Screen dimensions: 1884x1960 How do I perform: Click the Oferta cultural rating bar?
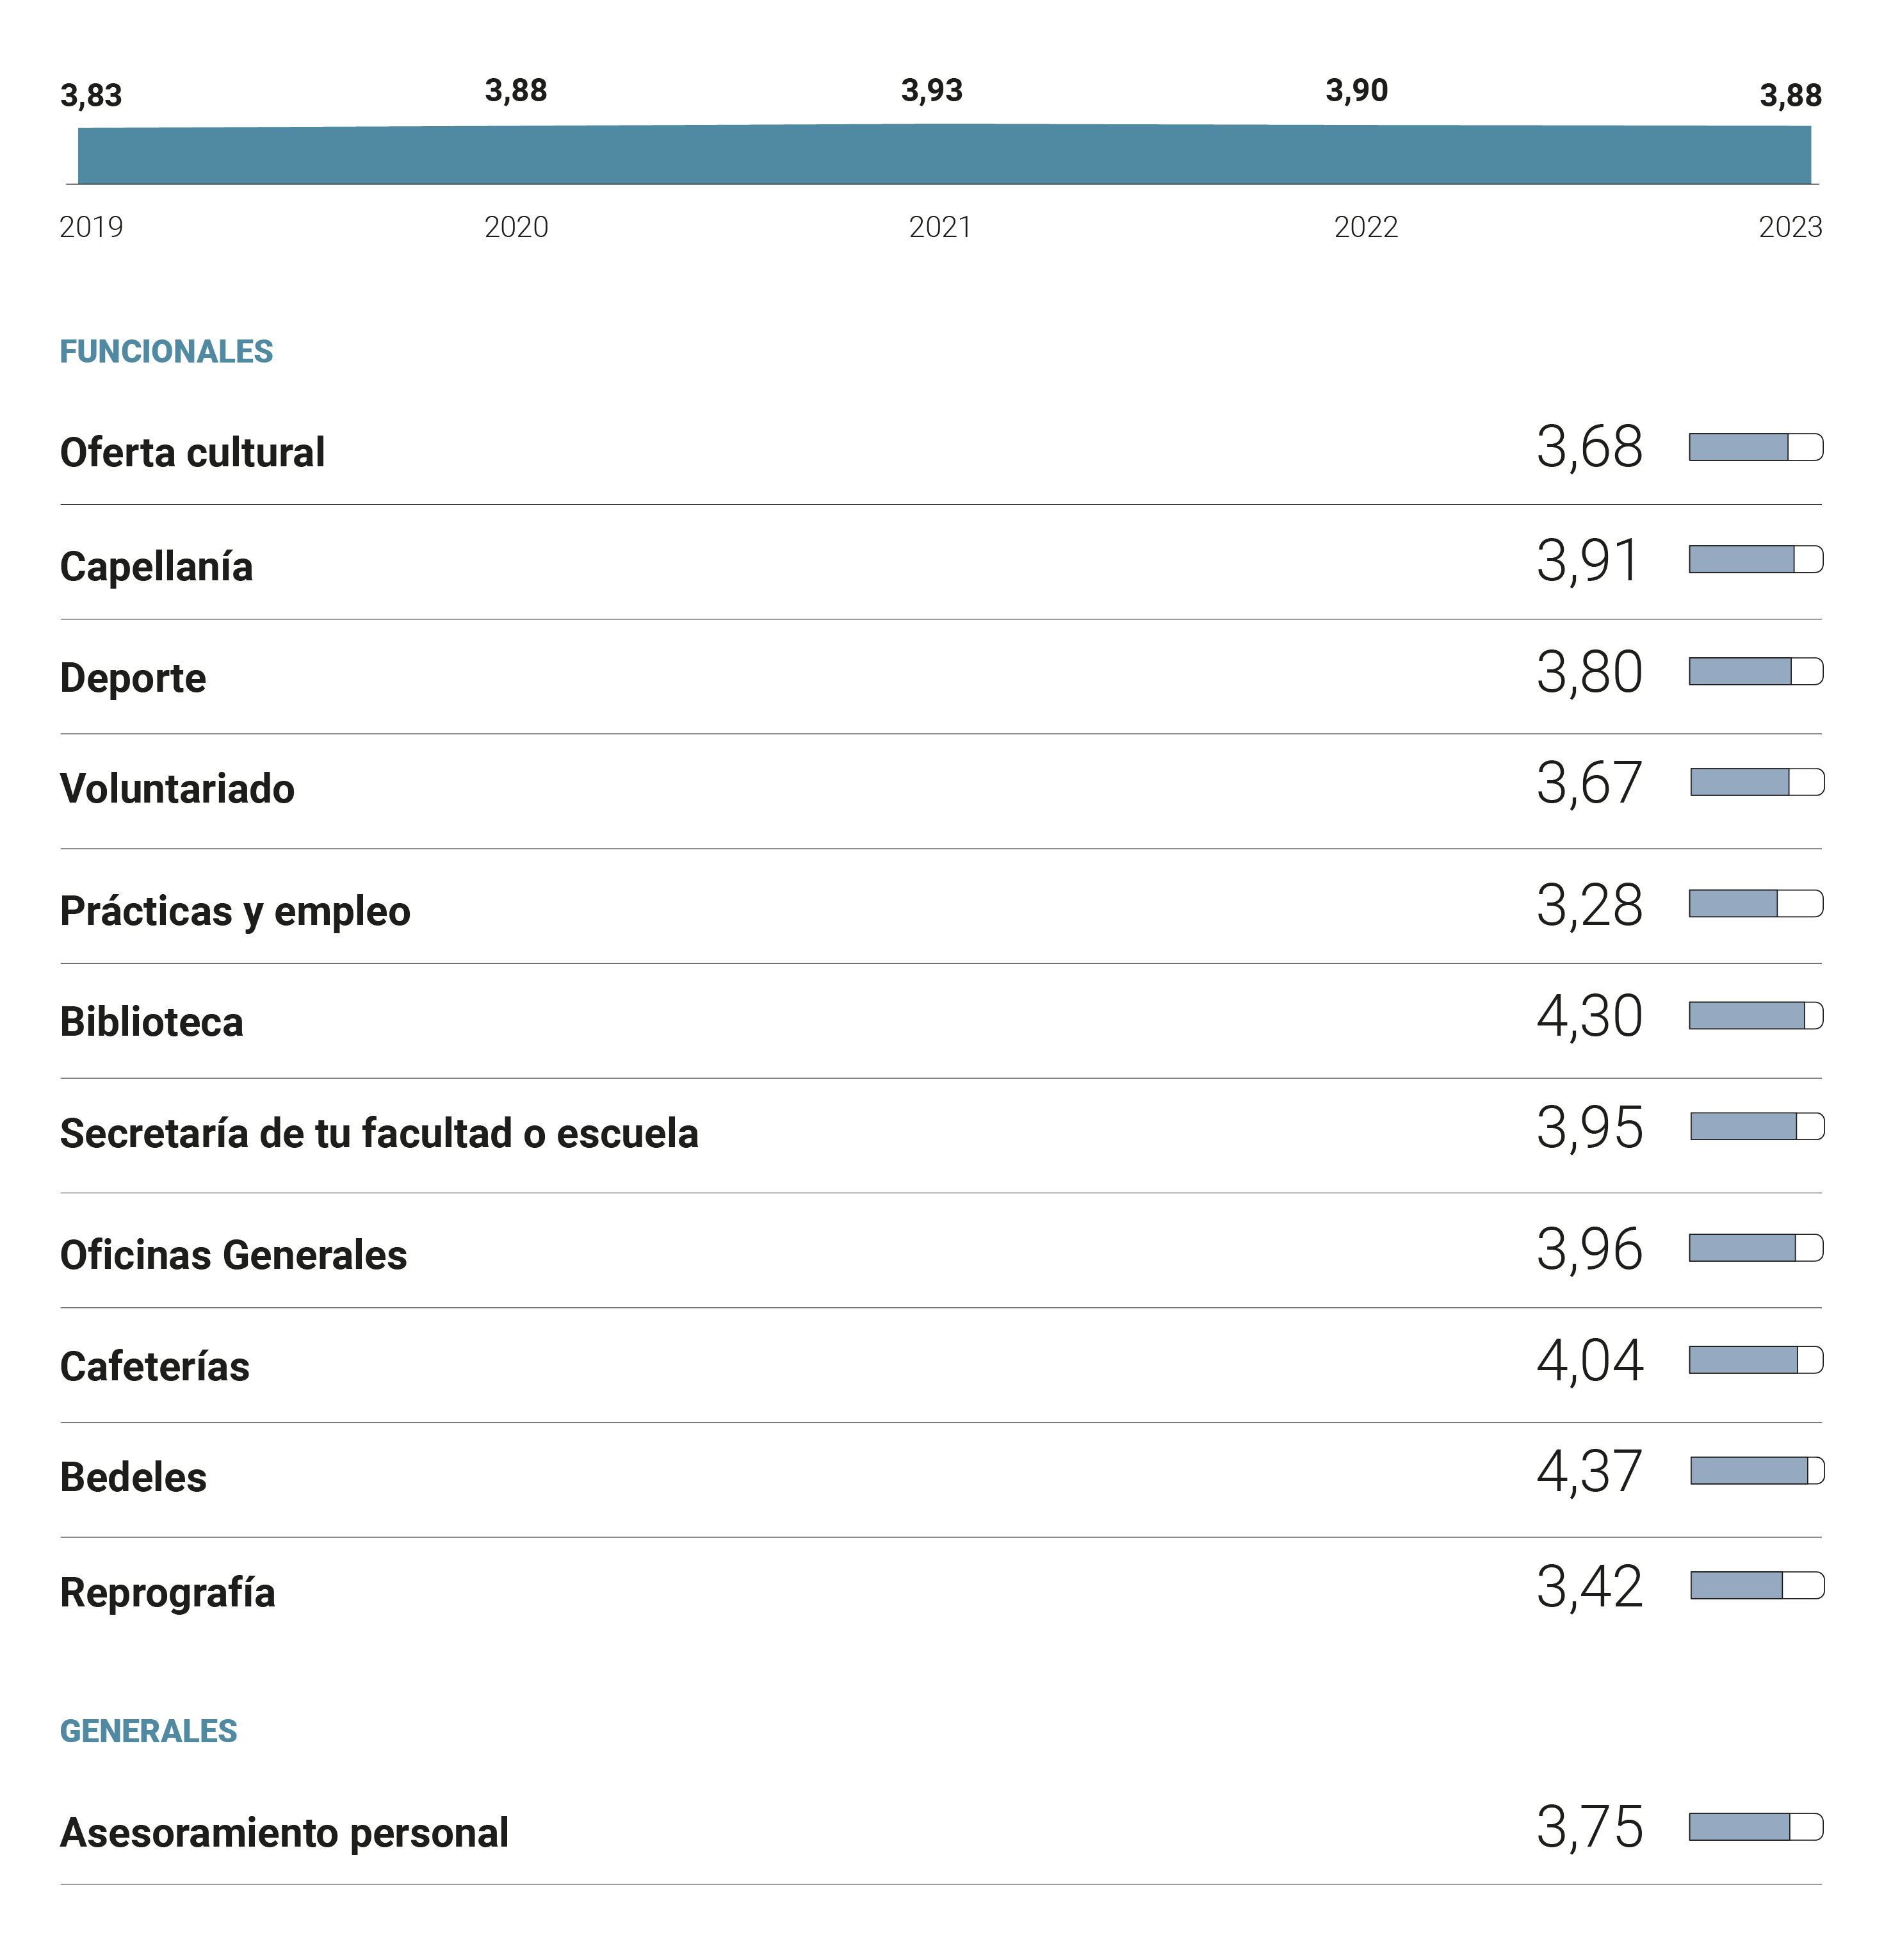1755,447
